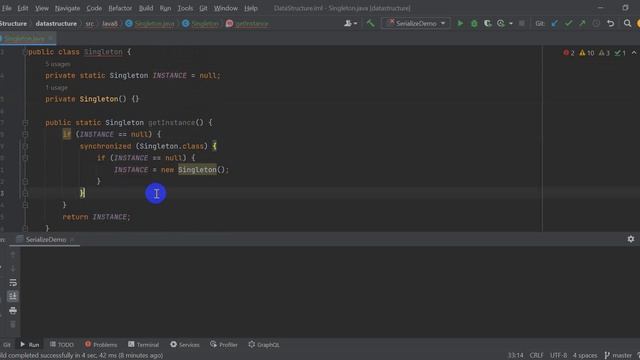Click the Print icon in Run panel
This screenshot has height=360, width=640.
click(13, 311)
